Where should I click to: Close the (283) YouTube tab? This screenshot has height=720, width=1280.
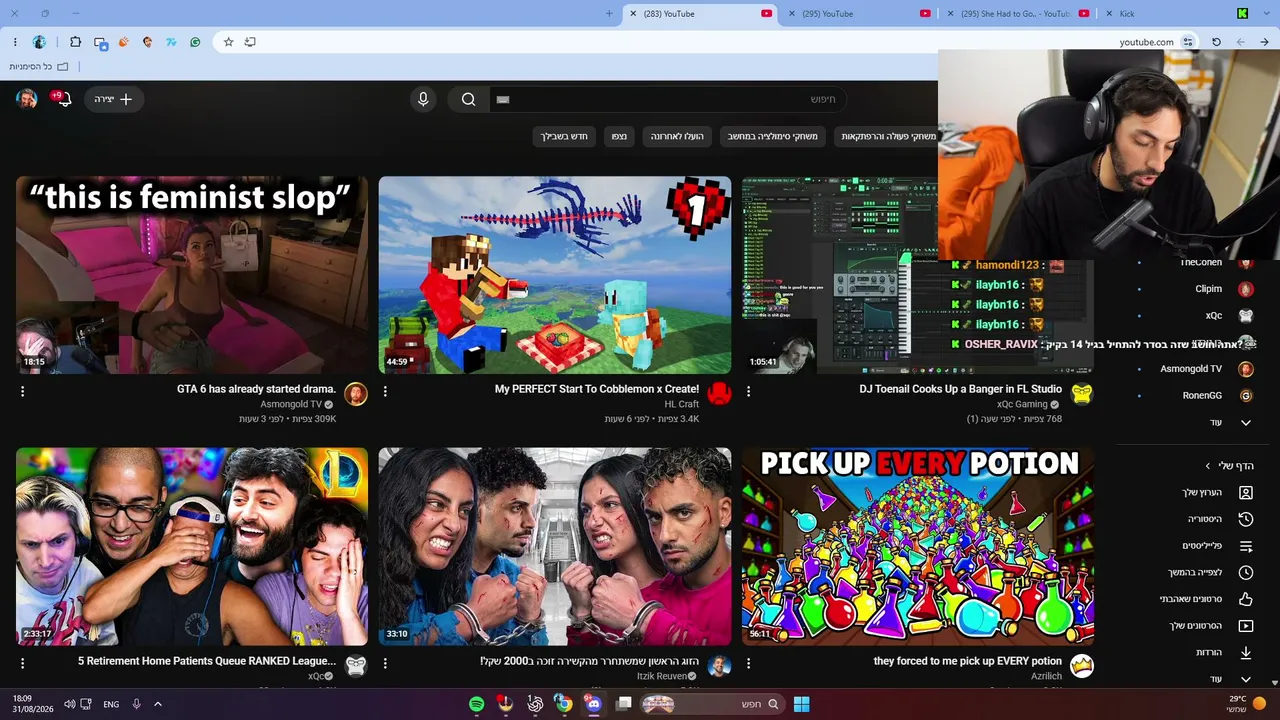pos(633,14)
